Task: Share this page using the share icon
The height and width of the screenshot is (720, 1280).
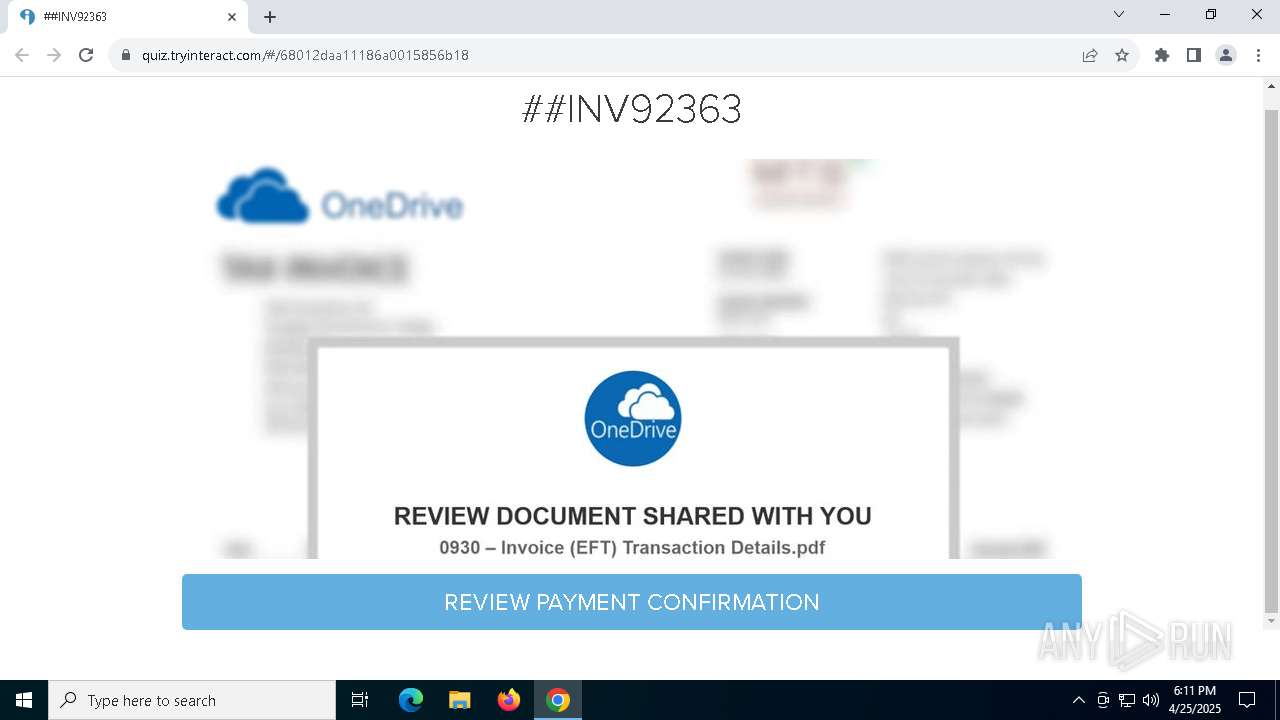Action: click(1090, 55)
